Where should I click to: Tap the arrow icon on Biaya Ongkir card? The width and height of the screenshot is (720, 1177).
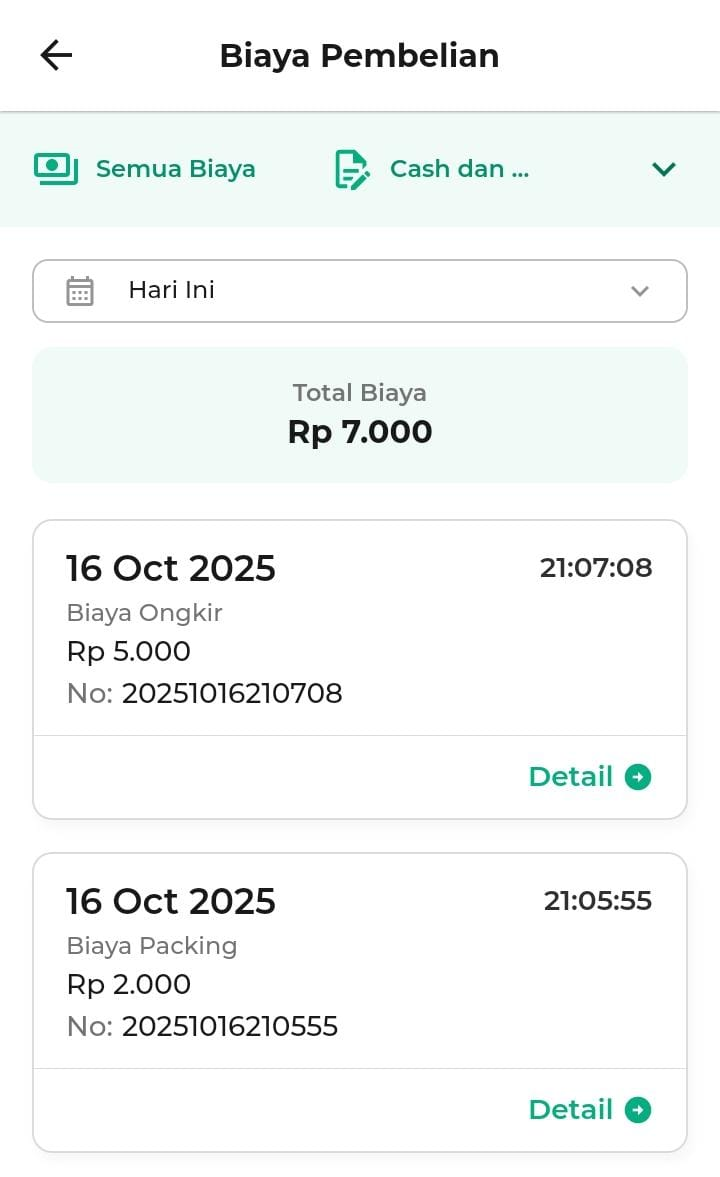[638, 777]
